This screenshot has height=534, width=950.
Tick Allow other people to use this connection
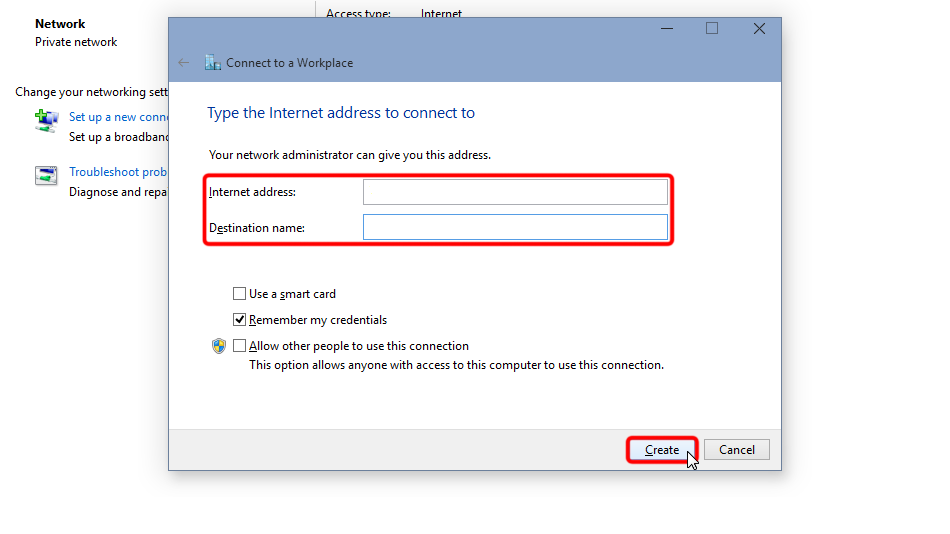239,346
